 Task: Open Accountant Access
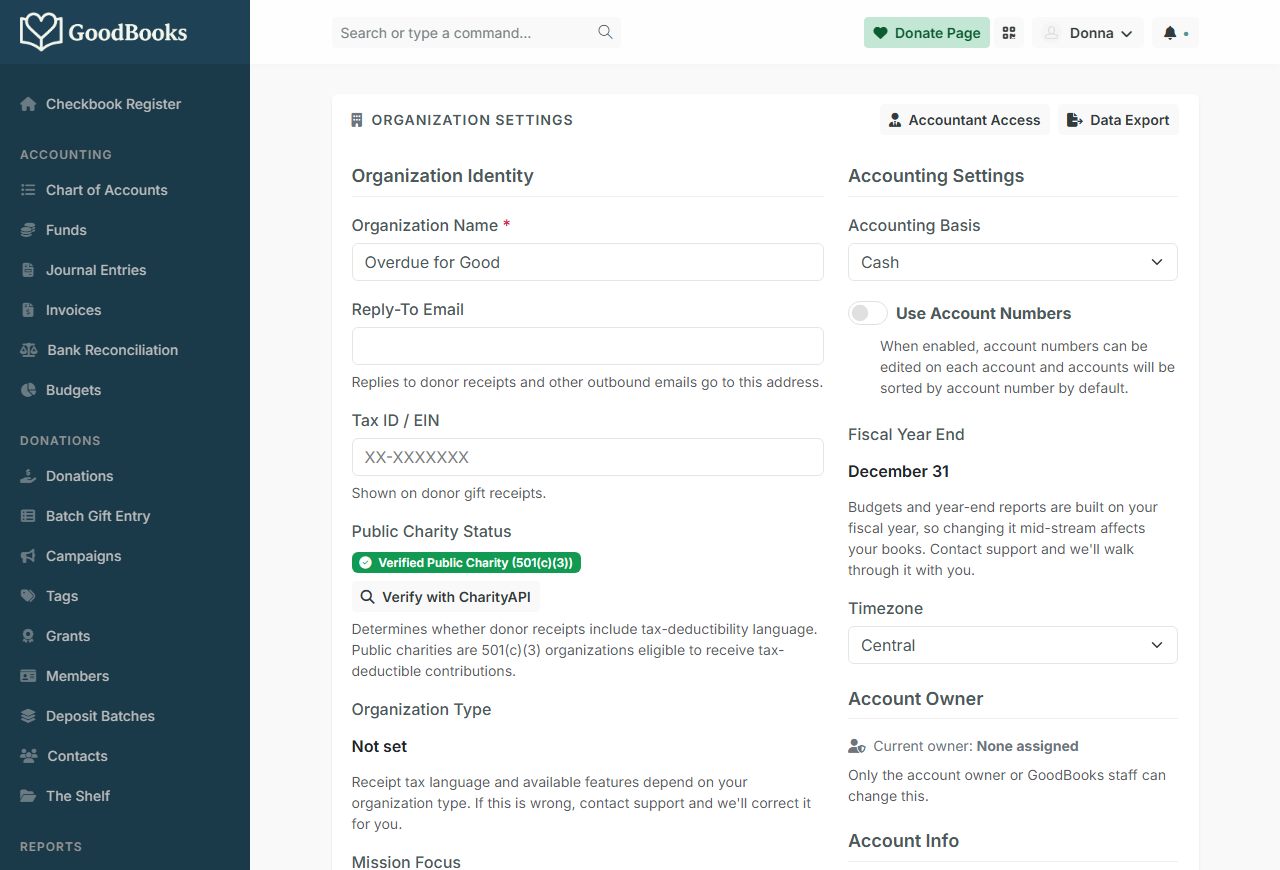tap(965, 120)
